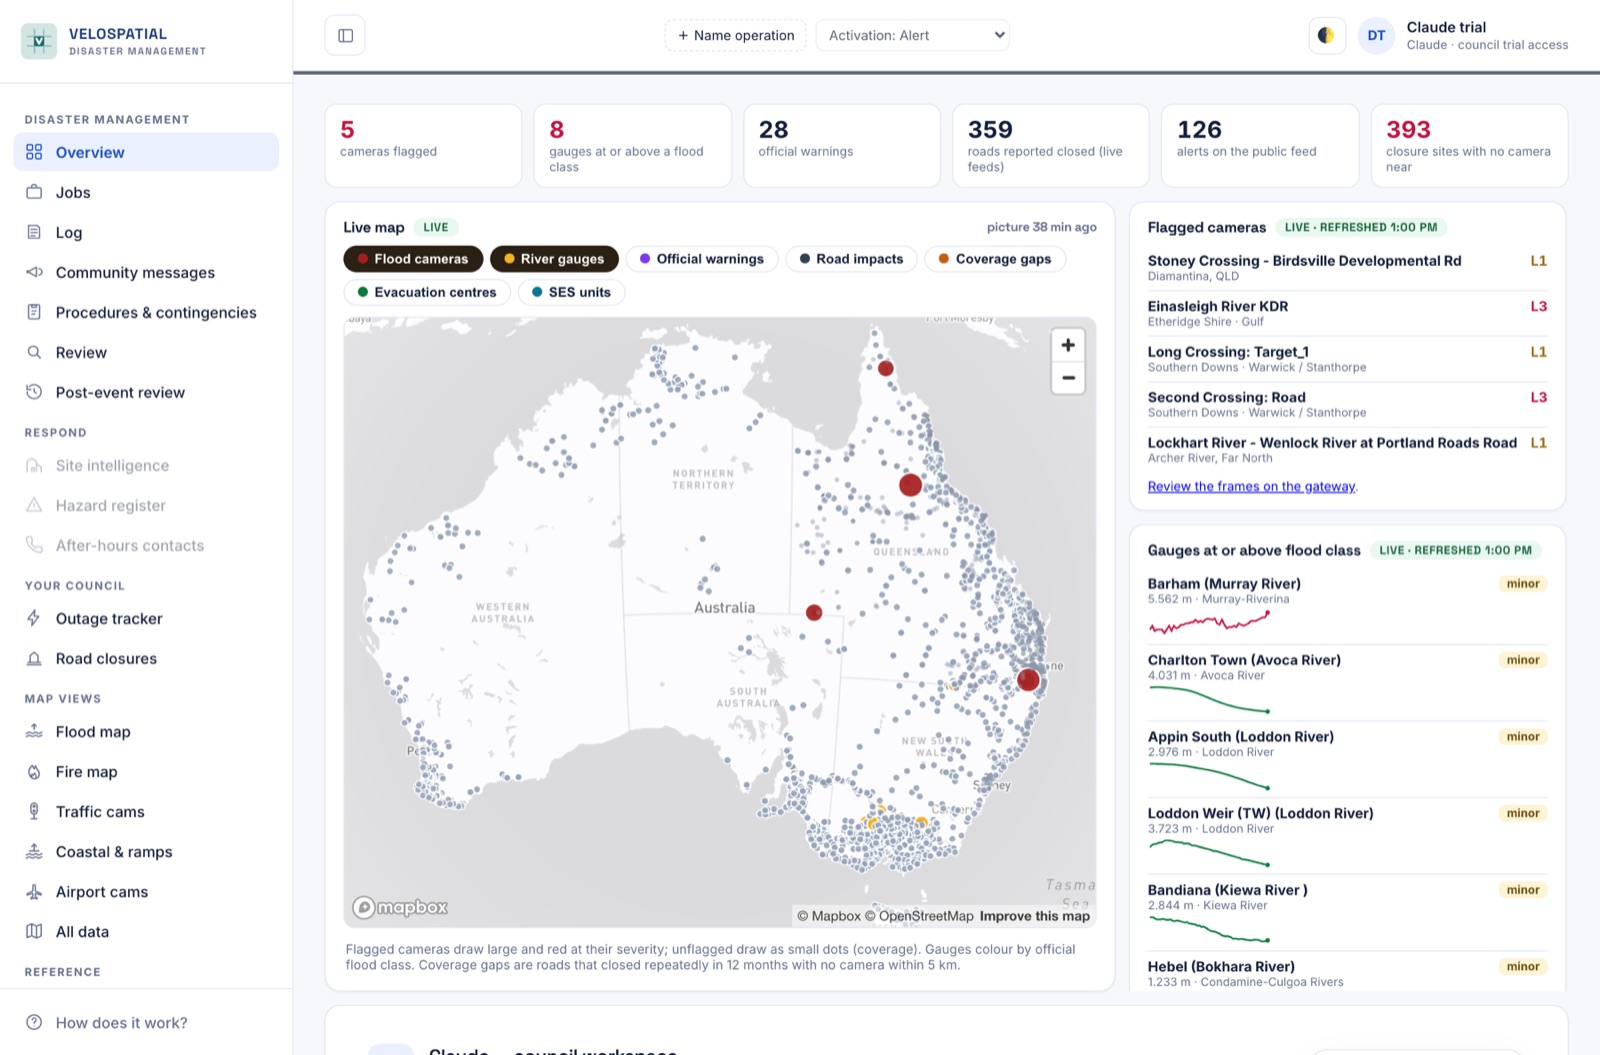Click the Airport cams plane icon
The image size is (1600, 1055).
34,891
